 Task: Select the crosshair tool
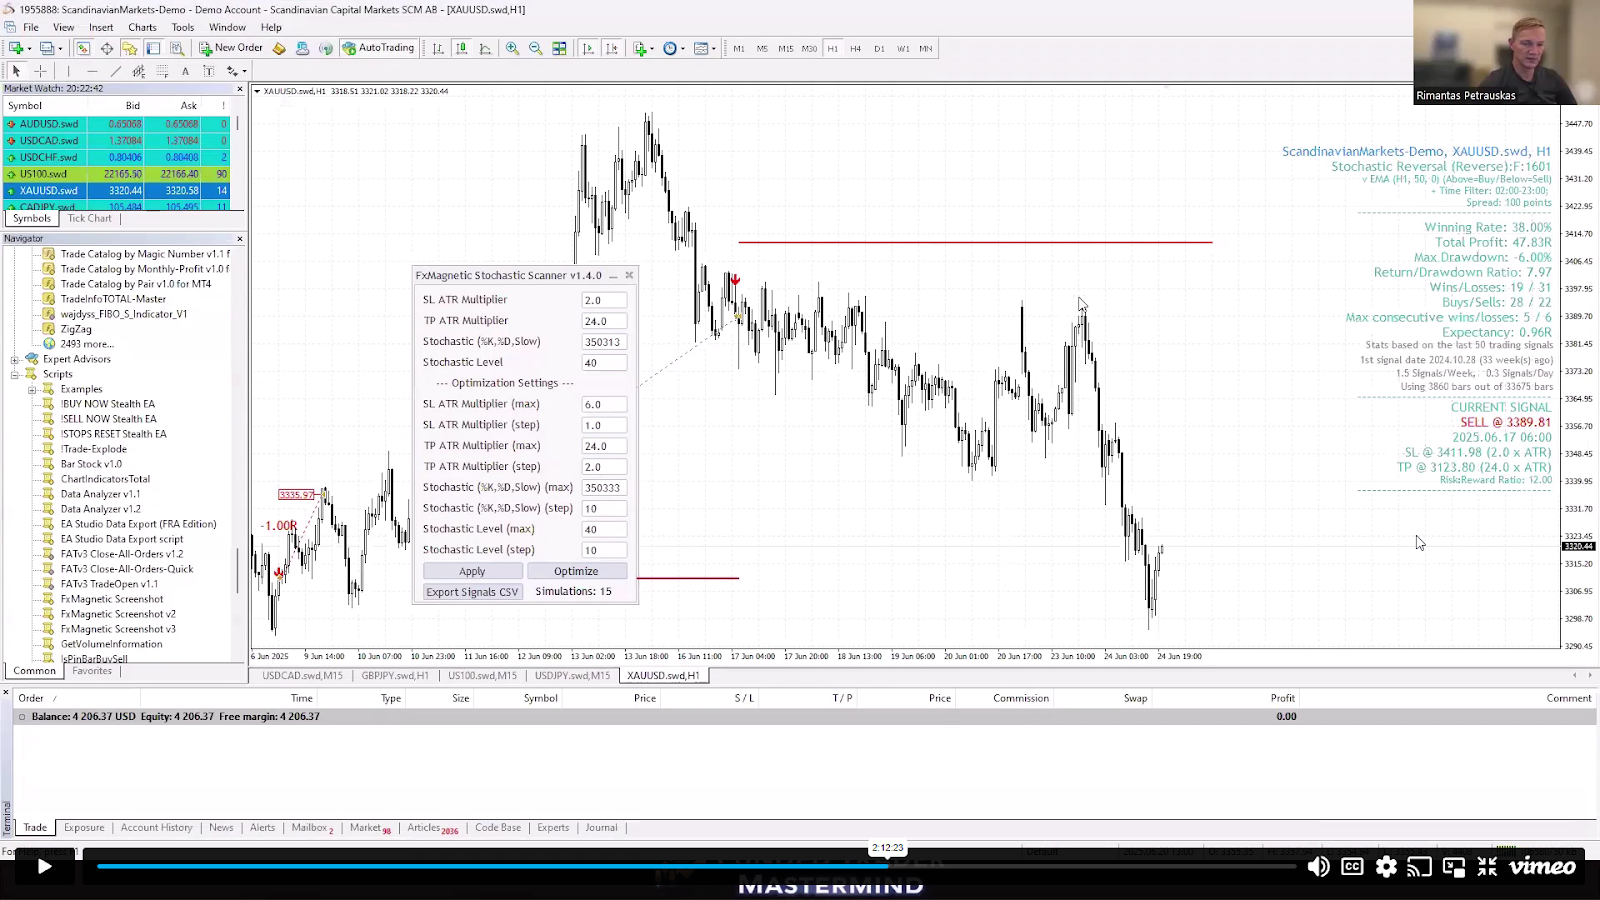[x=40, y=71]
